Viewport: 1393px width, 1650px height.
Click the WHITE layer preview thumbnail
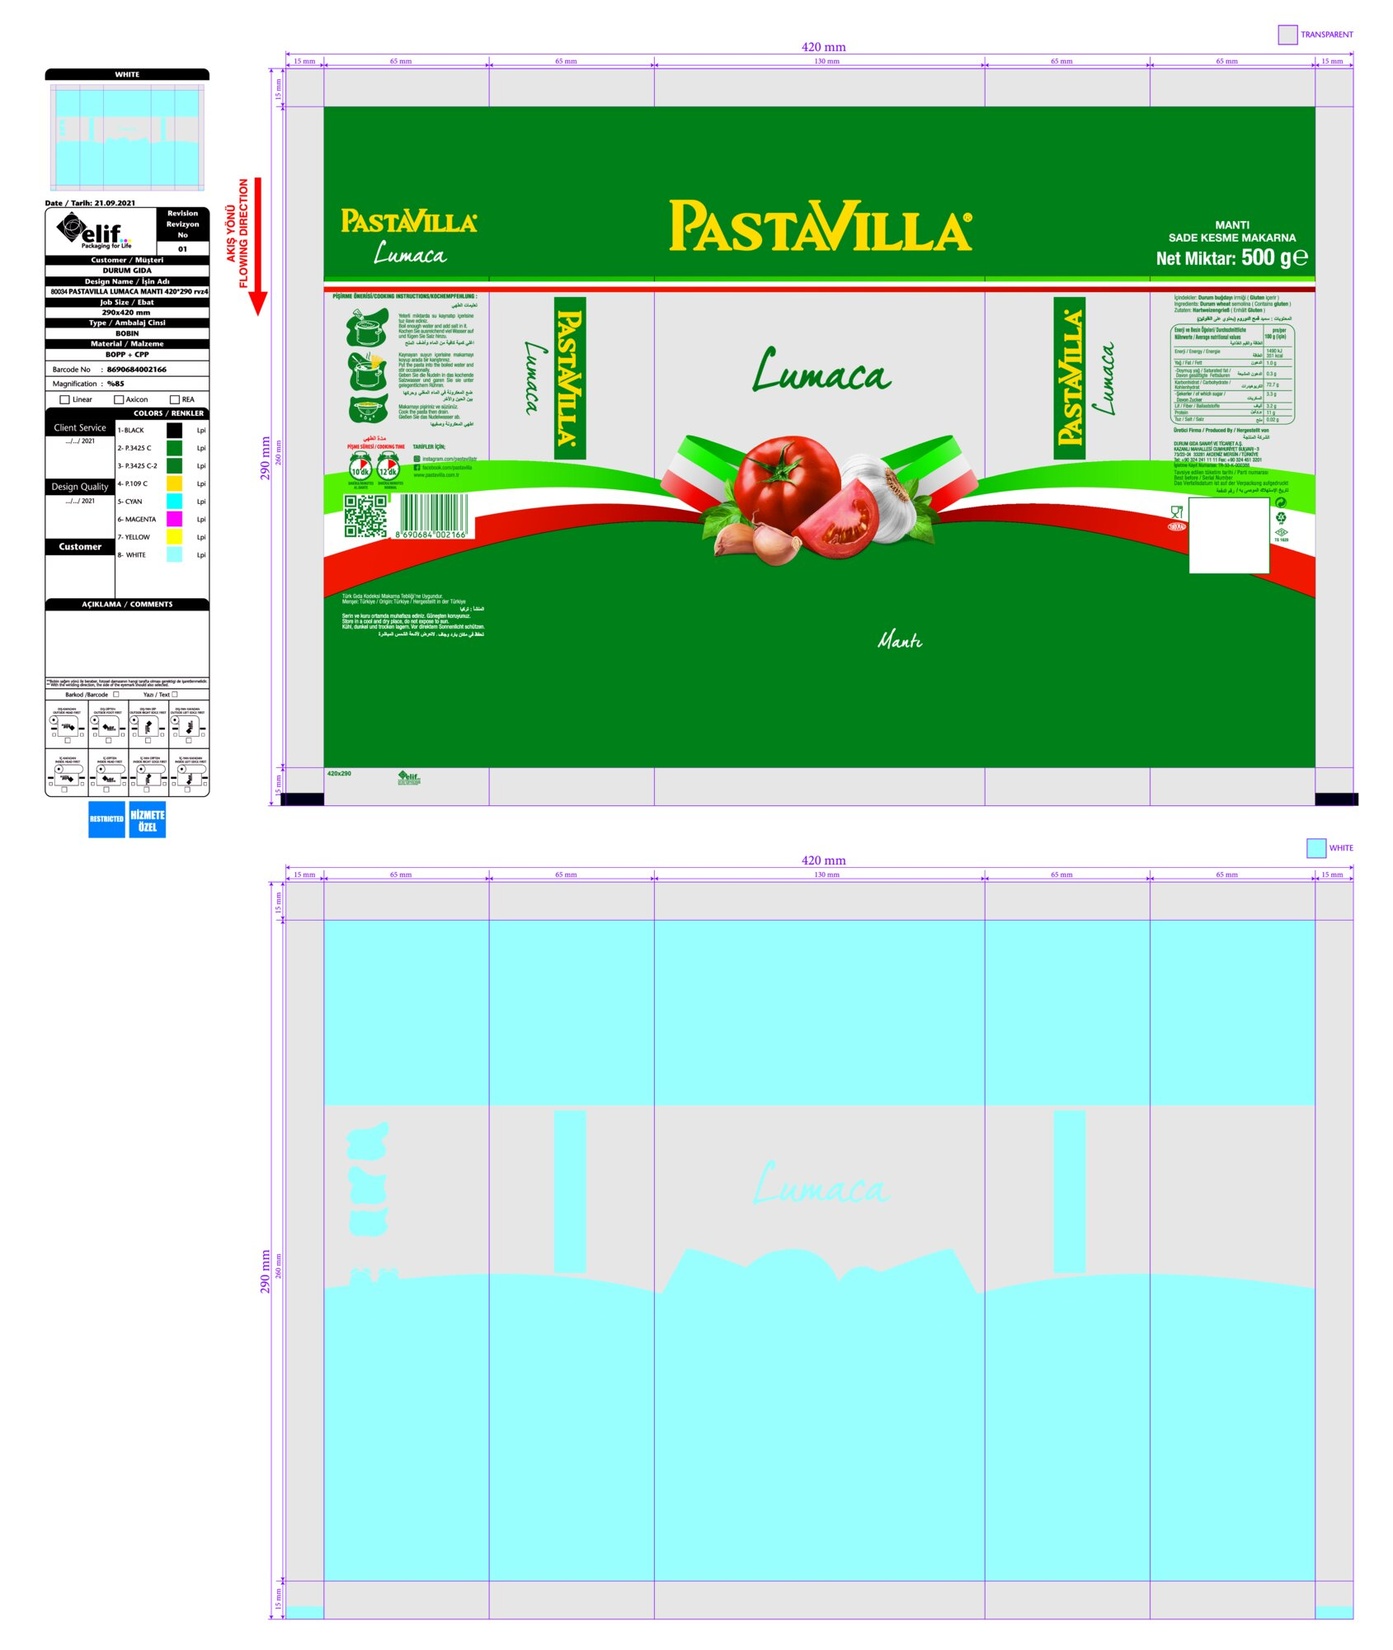[x=127, y=137]
